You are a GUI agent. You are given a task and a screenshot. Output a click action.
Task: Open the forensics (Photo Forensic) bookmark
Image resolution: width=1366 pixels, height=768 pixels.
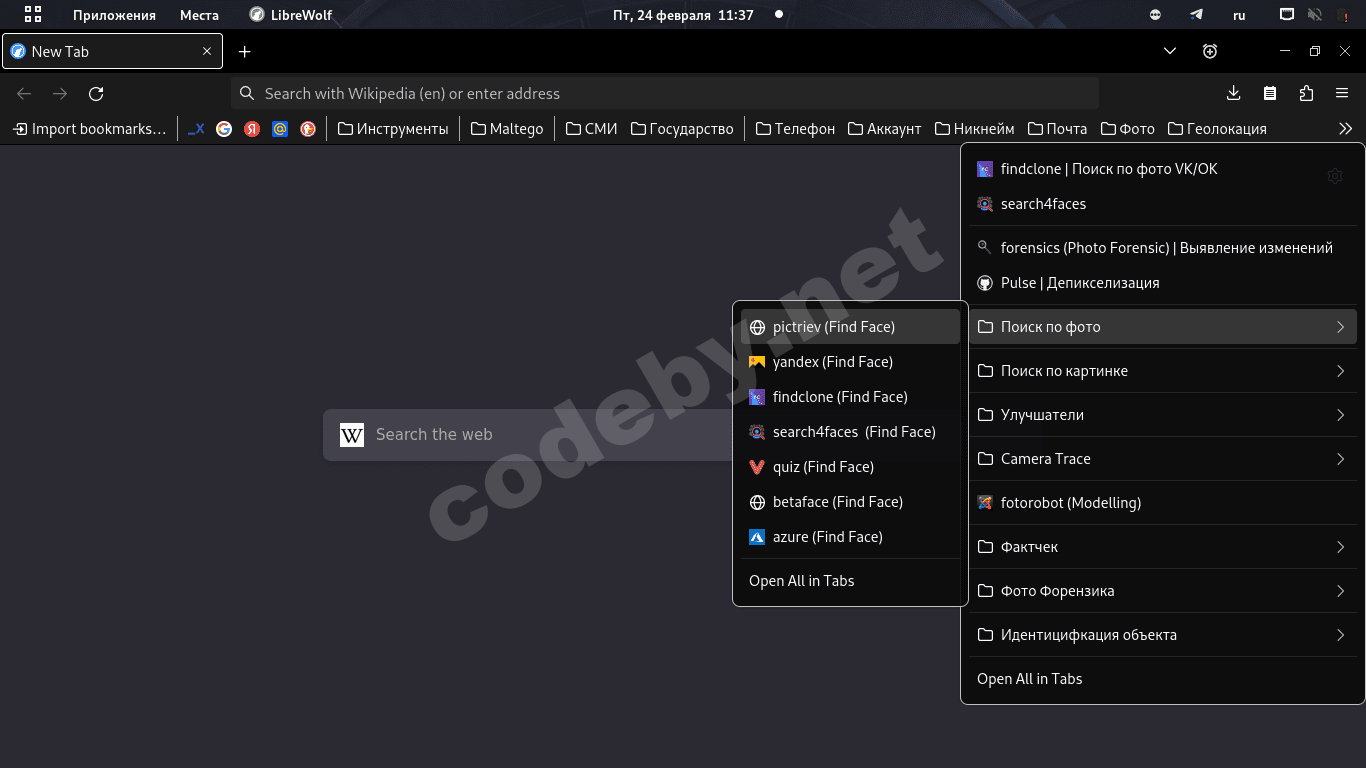1162,248
